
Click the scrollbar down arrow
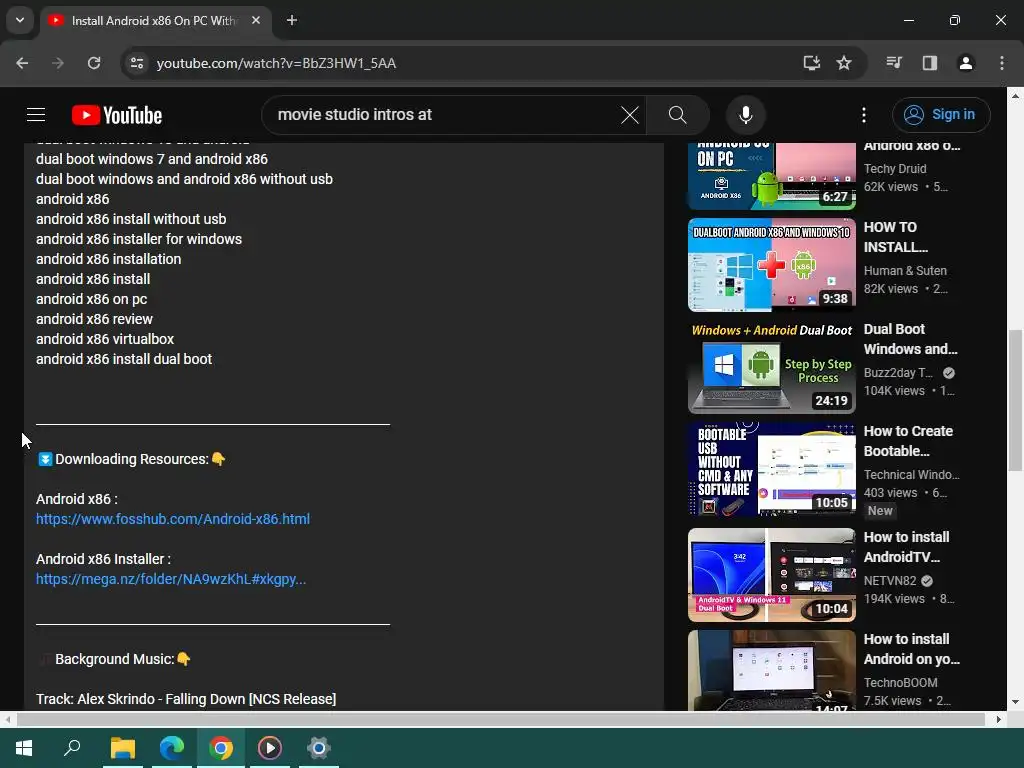point(1015,703)
